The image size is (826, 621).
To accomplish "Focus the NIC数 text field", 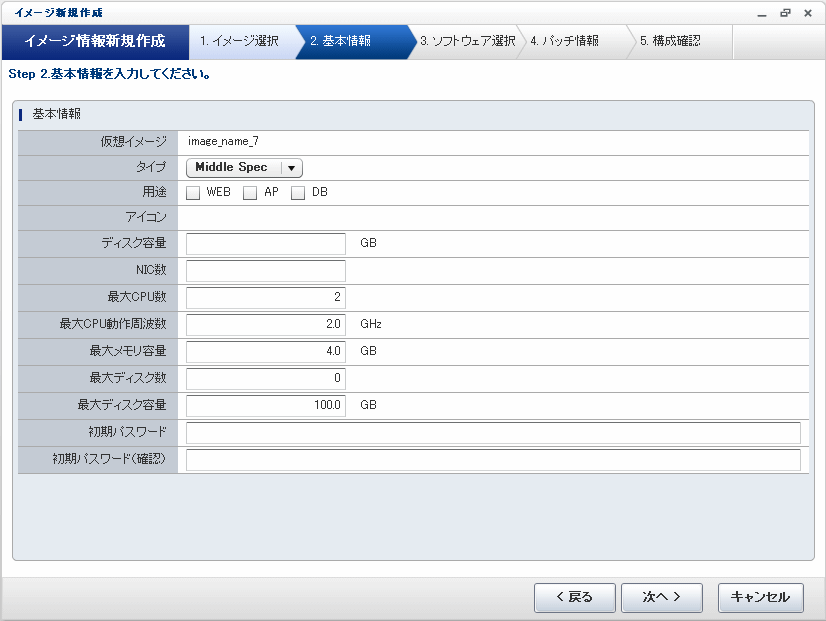I will click(266, 271).
